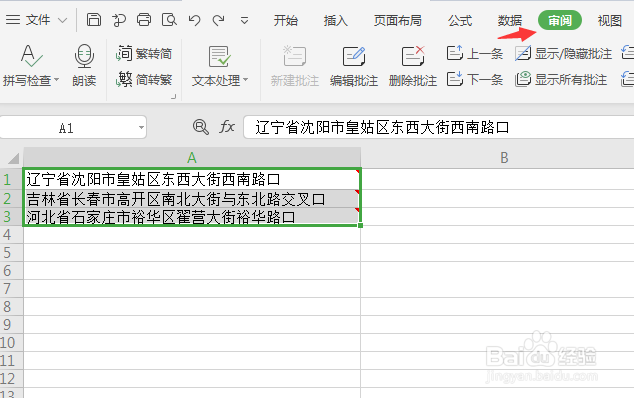Toggle 显示/隐藏批注
This screenshot has height=398, width=634.
[563, 53]
